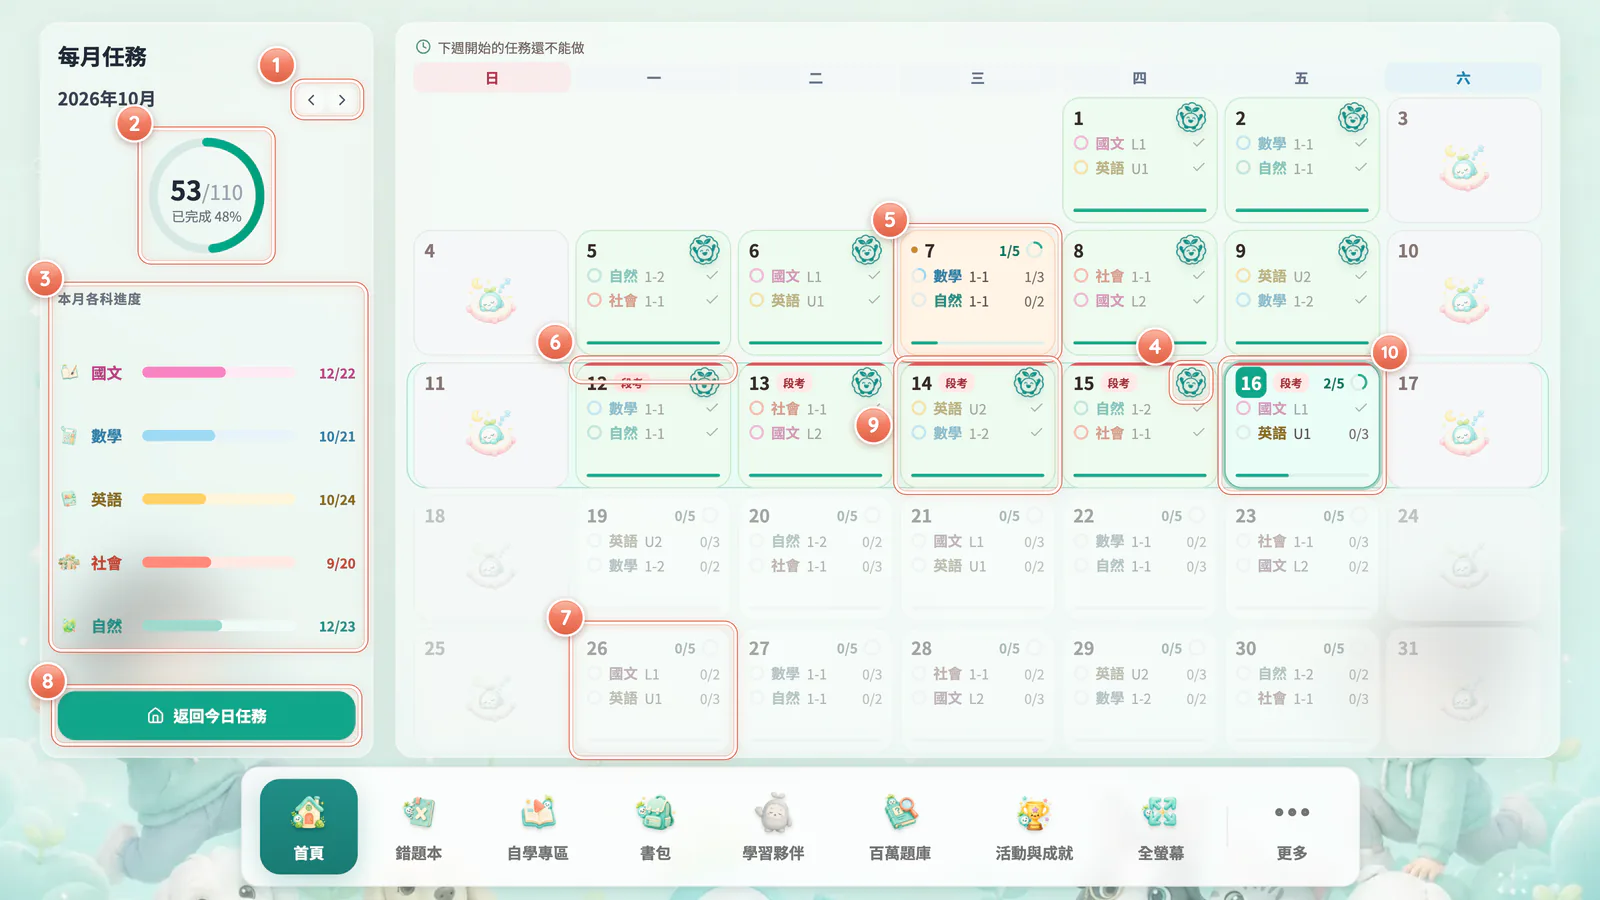Toggle the 國文 L1 task circle on day 1
The height and width of the screenshot is (900, 1600).
pyautogui.click(x=1081, y=143)
